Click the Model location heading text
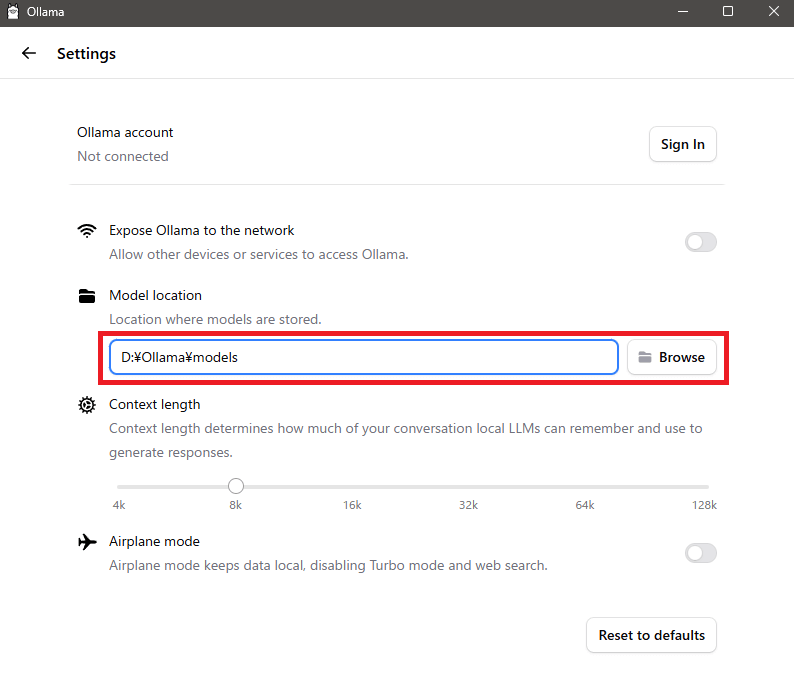Viewport: 794px width, 698px height. 155,295
